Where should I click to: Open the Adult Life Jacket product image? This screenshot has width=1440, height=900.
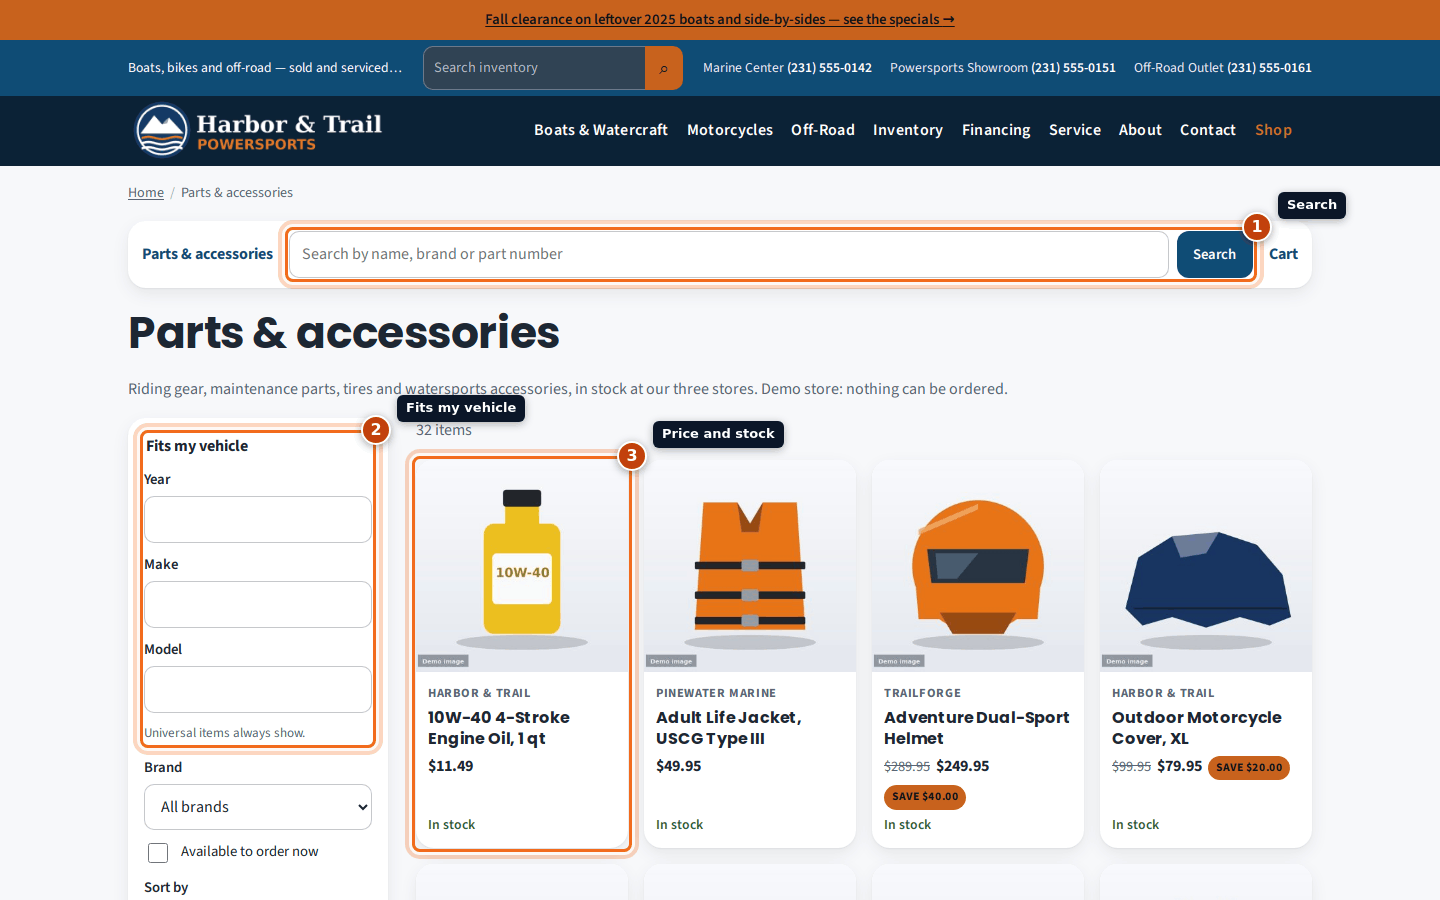(750, 566)
